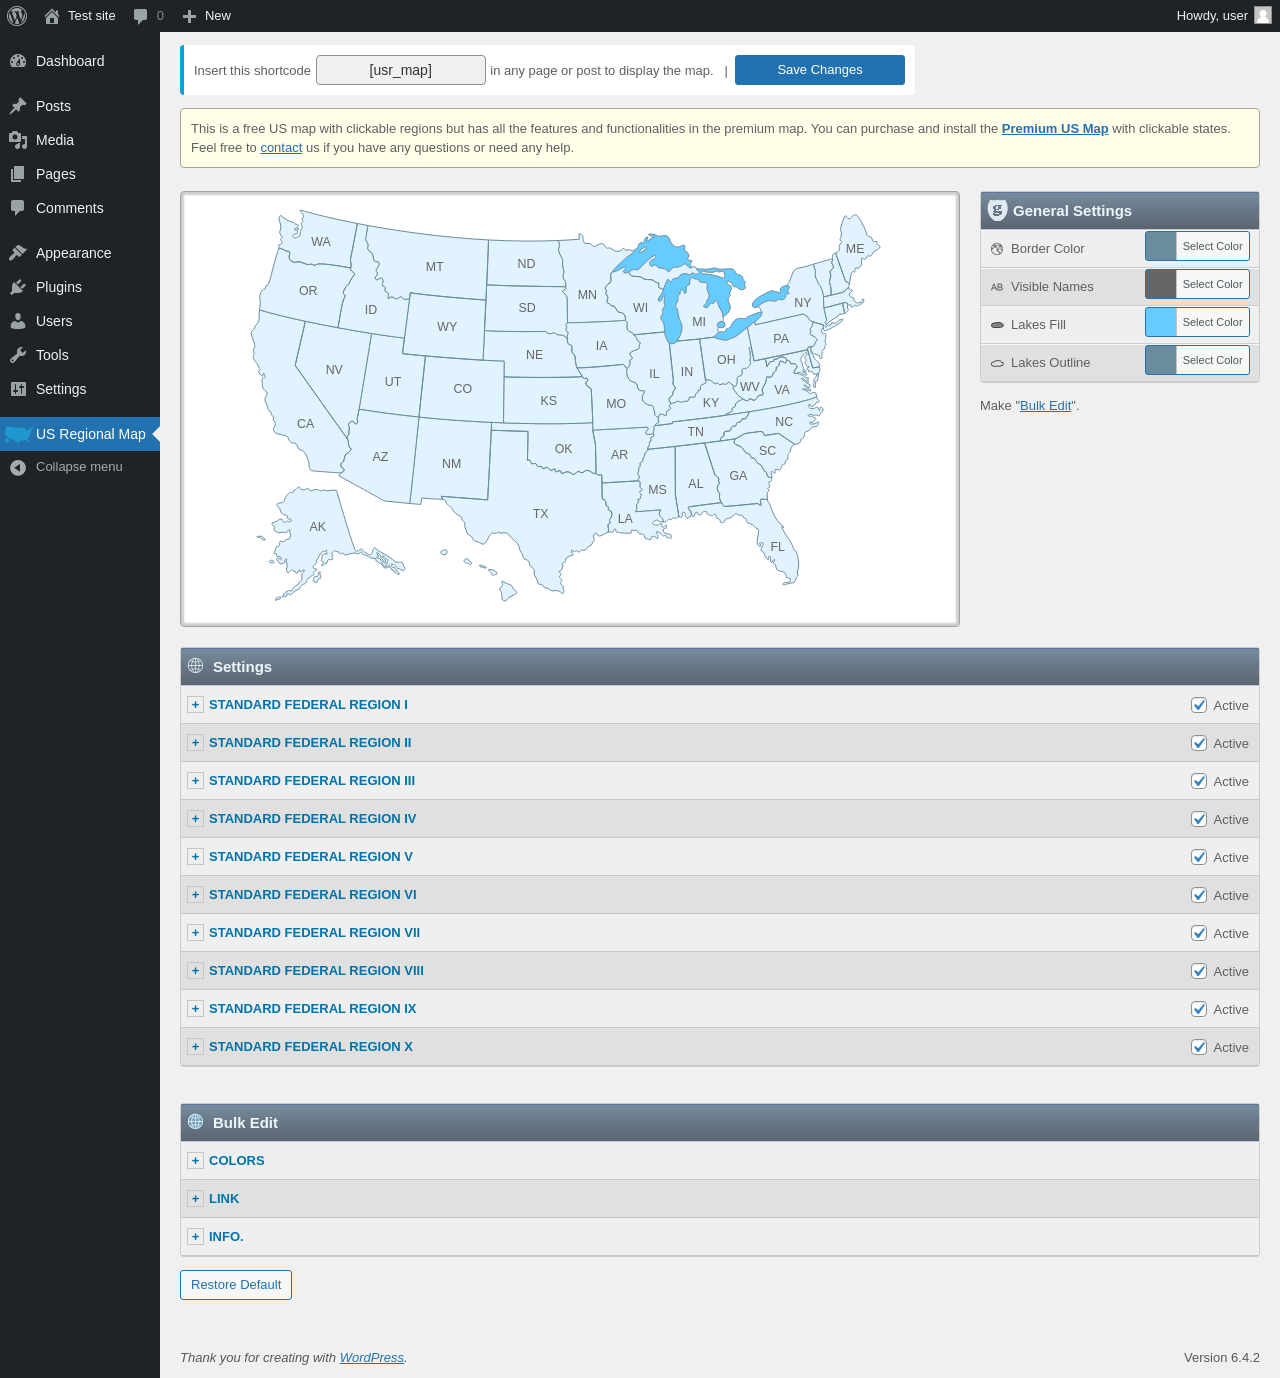Click the Collapse menu arrow icon
Viewport: 1280px width, 1378px height.
pyautogui.click(x=18, y=467)
